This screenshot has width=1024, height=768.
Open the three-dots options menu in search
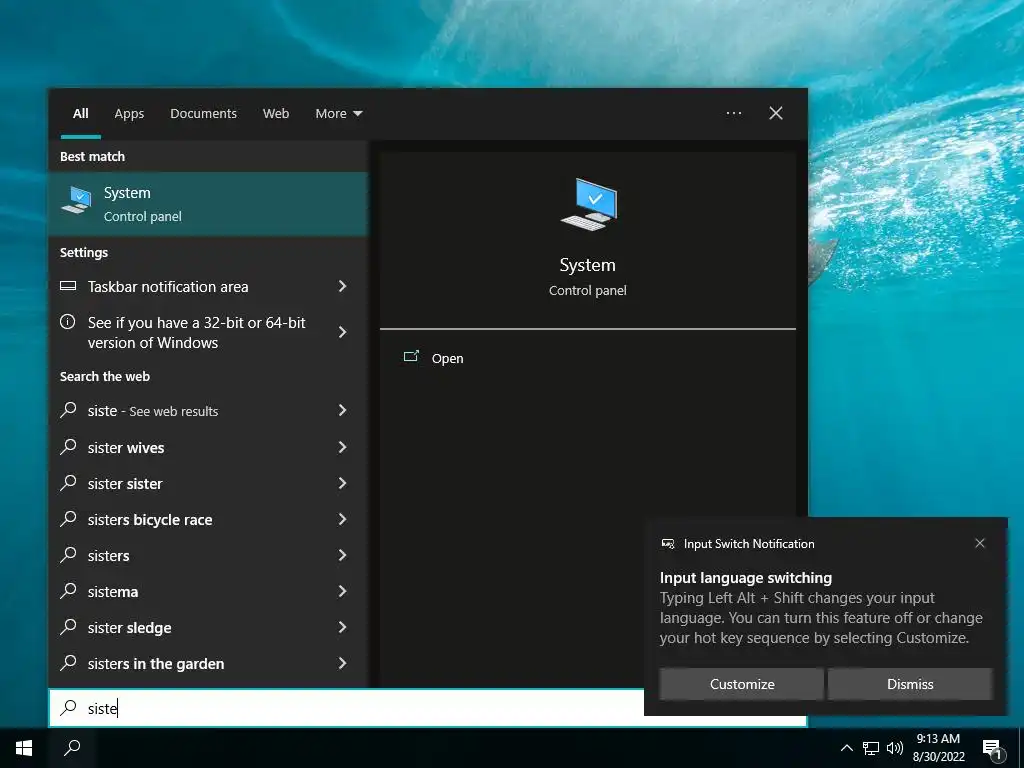point(734,113)
